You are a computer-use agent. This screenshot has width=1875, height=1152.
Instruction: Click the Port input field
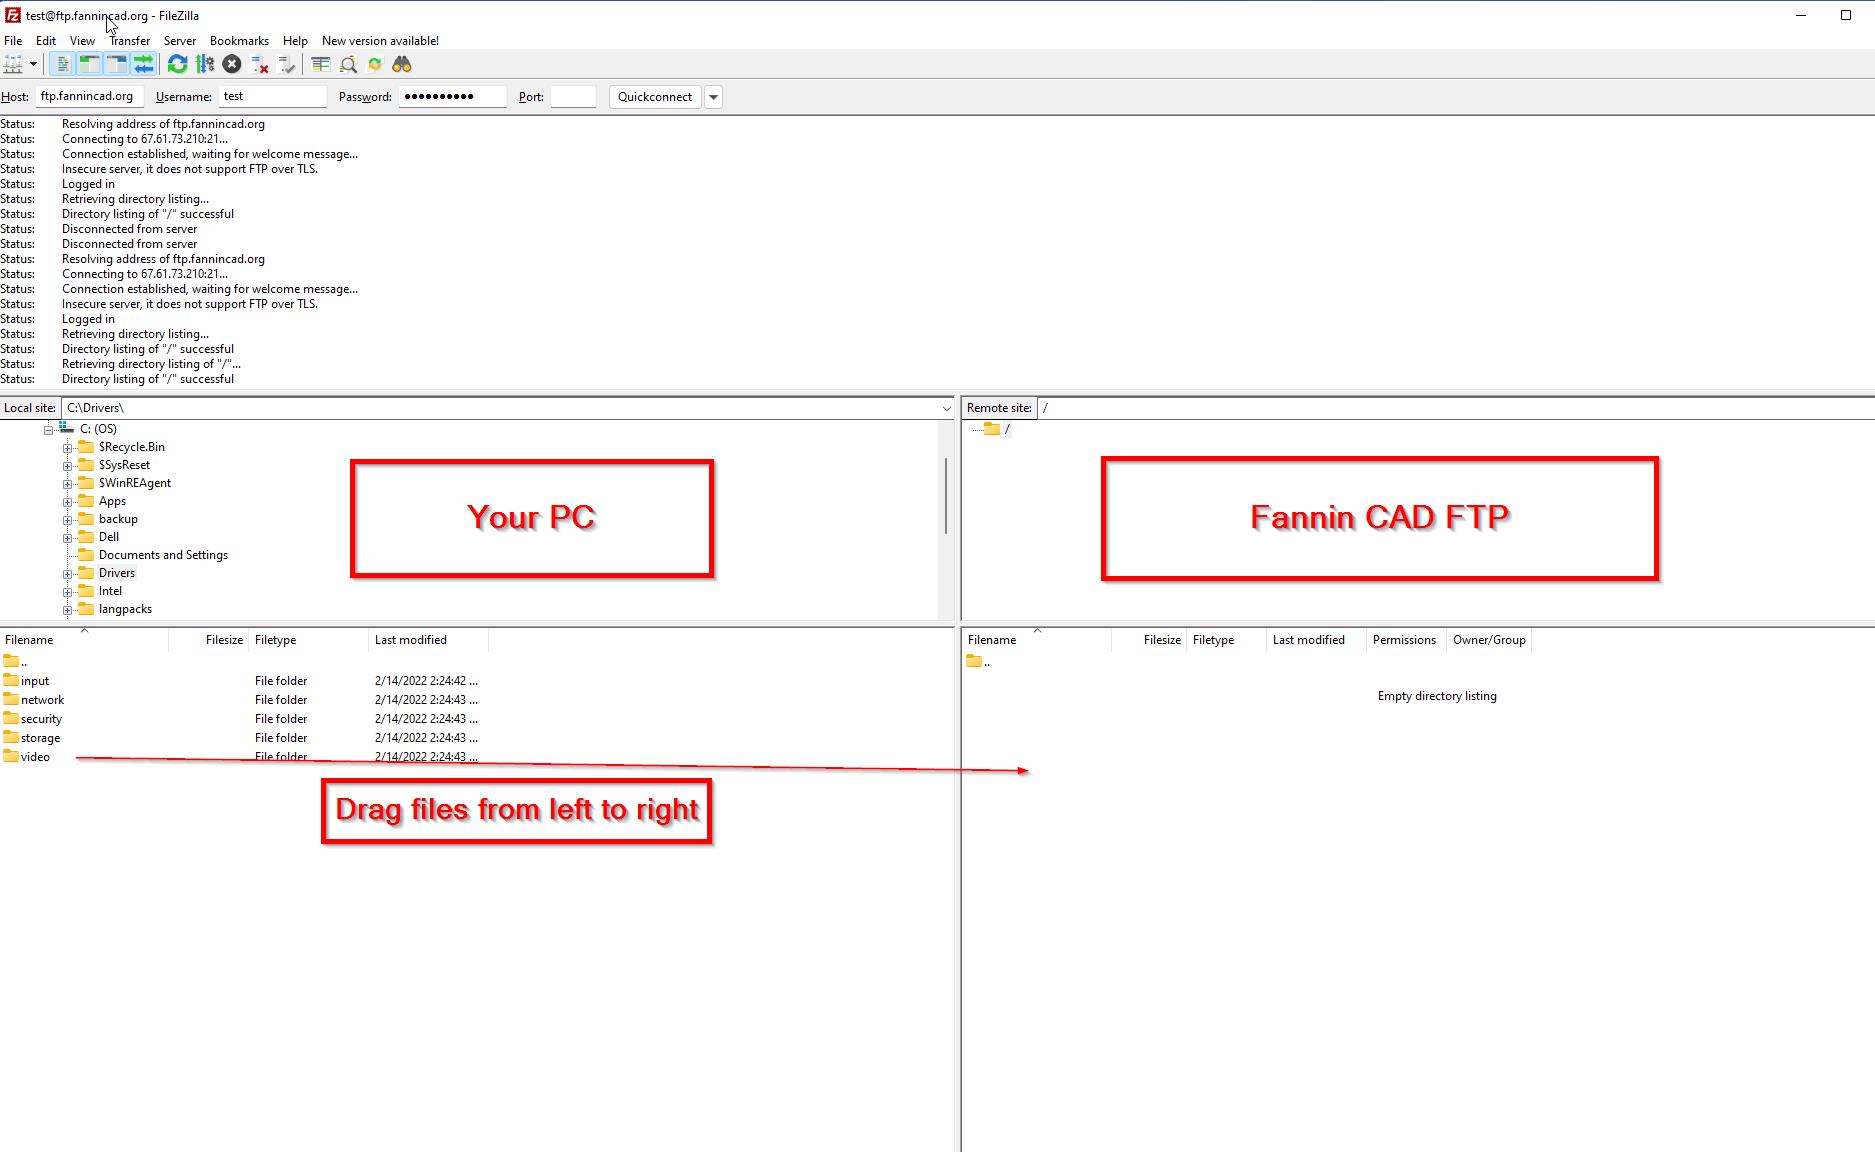[x=573, y=97]
